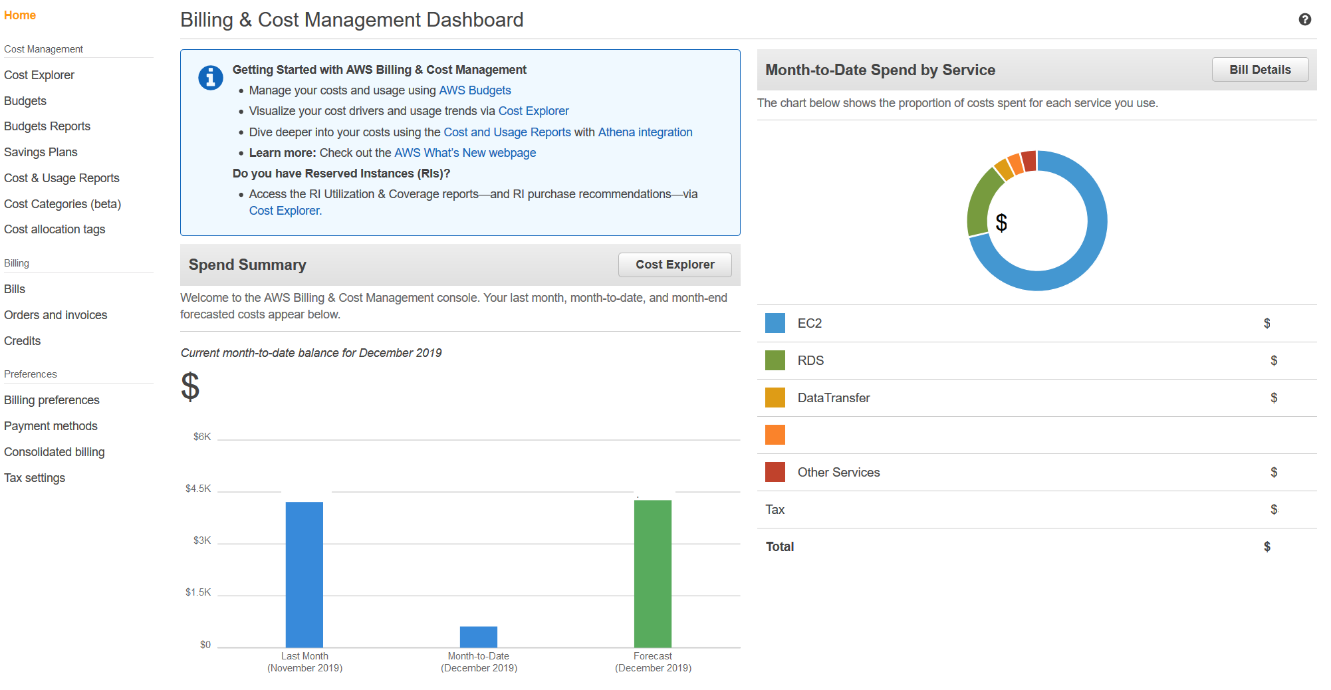This screenshot has height=690, width=1331.
Task: Click the EC2 service label
Action: (x=809, y=323)
